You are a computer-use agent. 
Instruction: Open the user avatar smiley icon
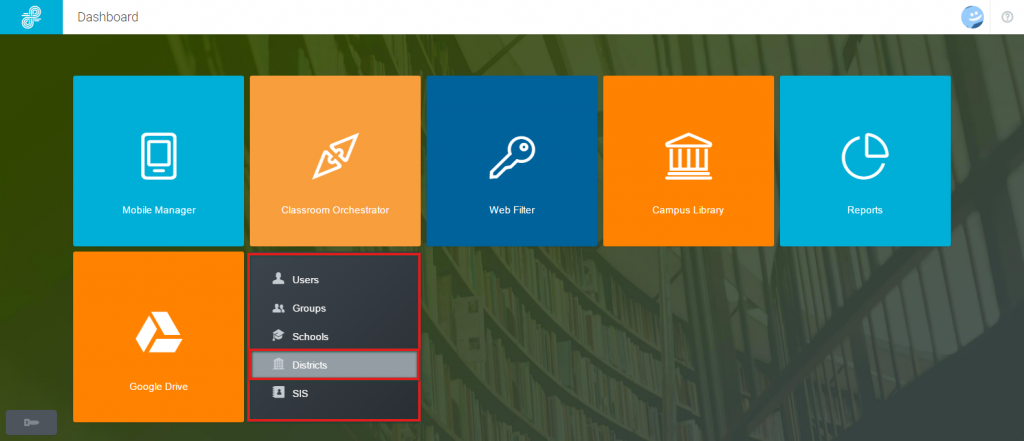tap(972, 17)
